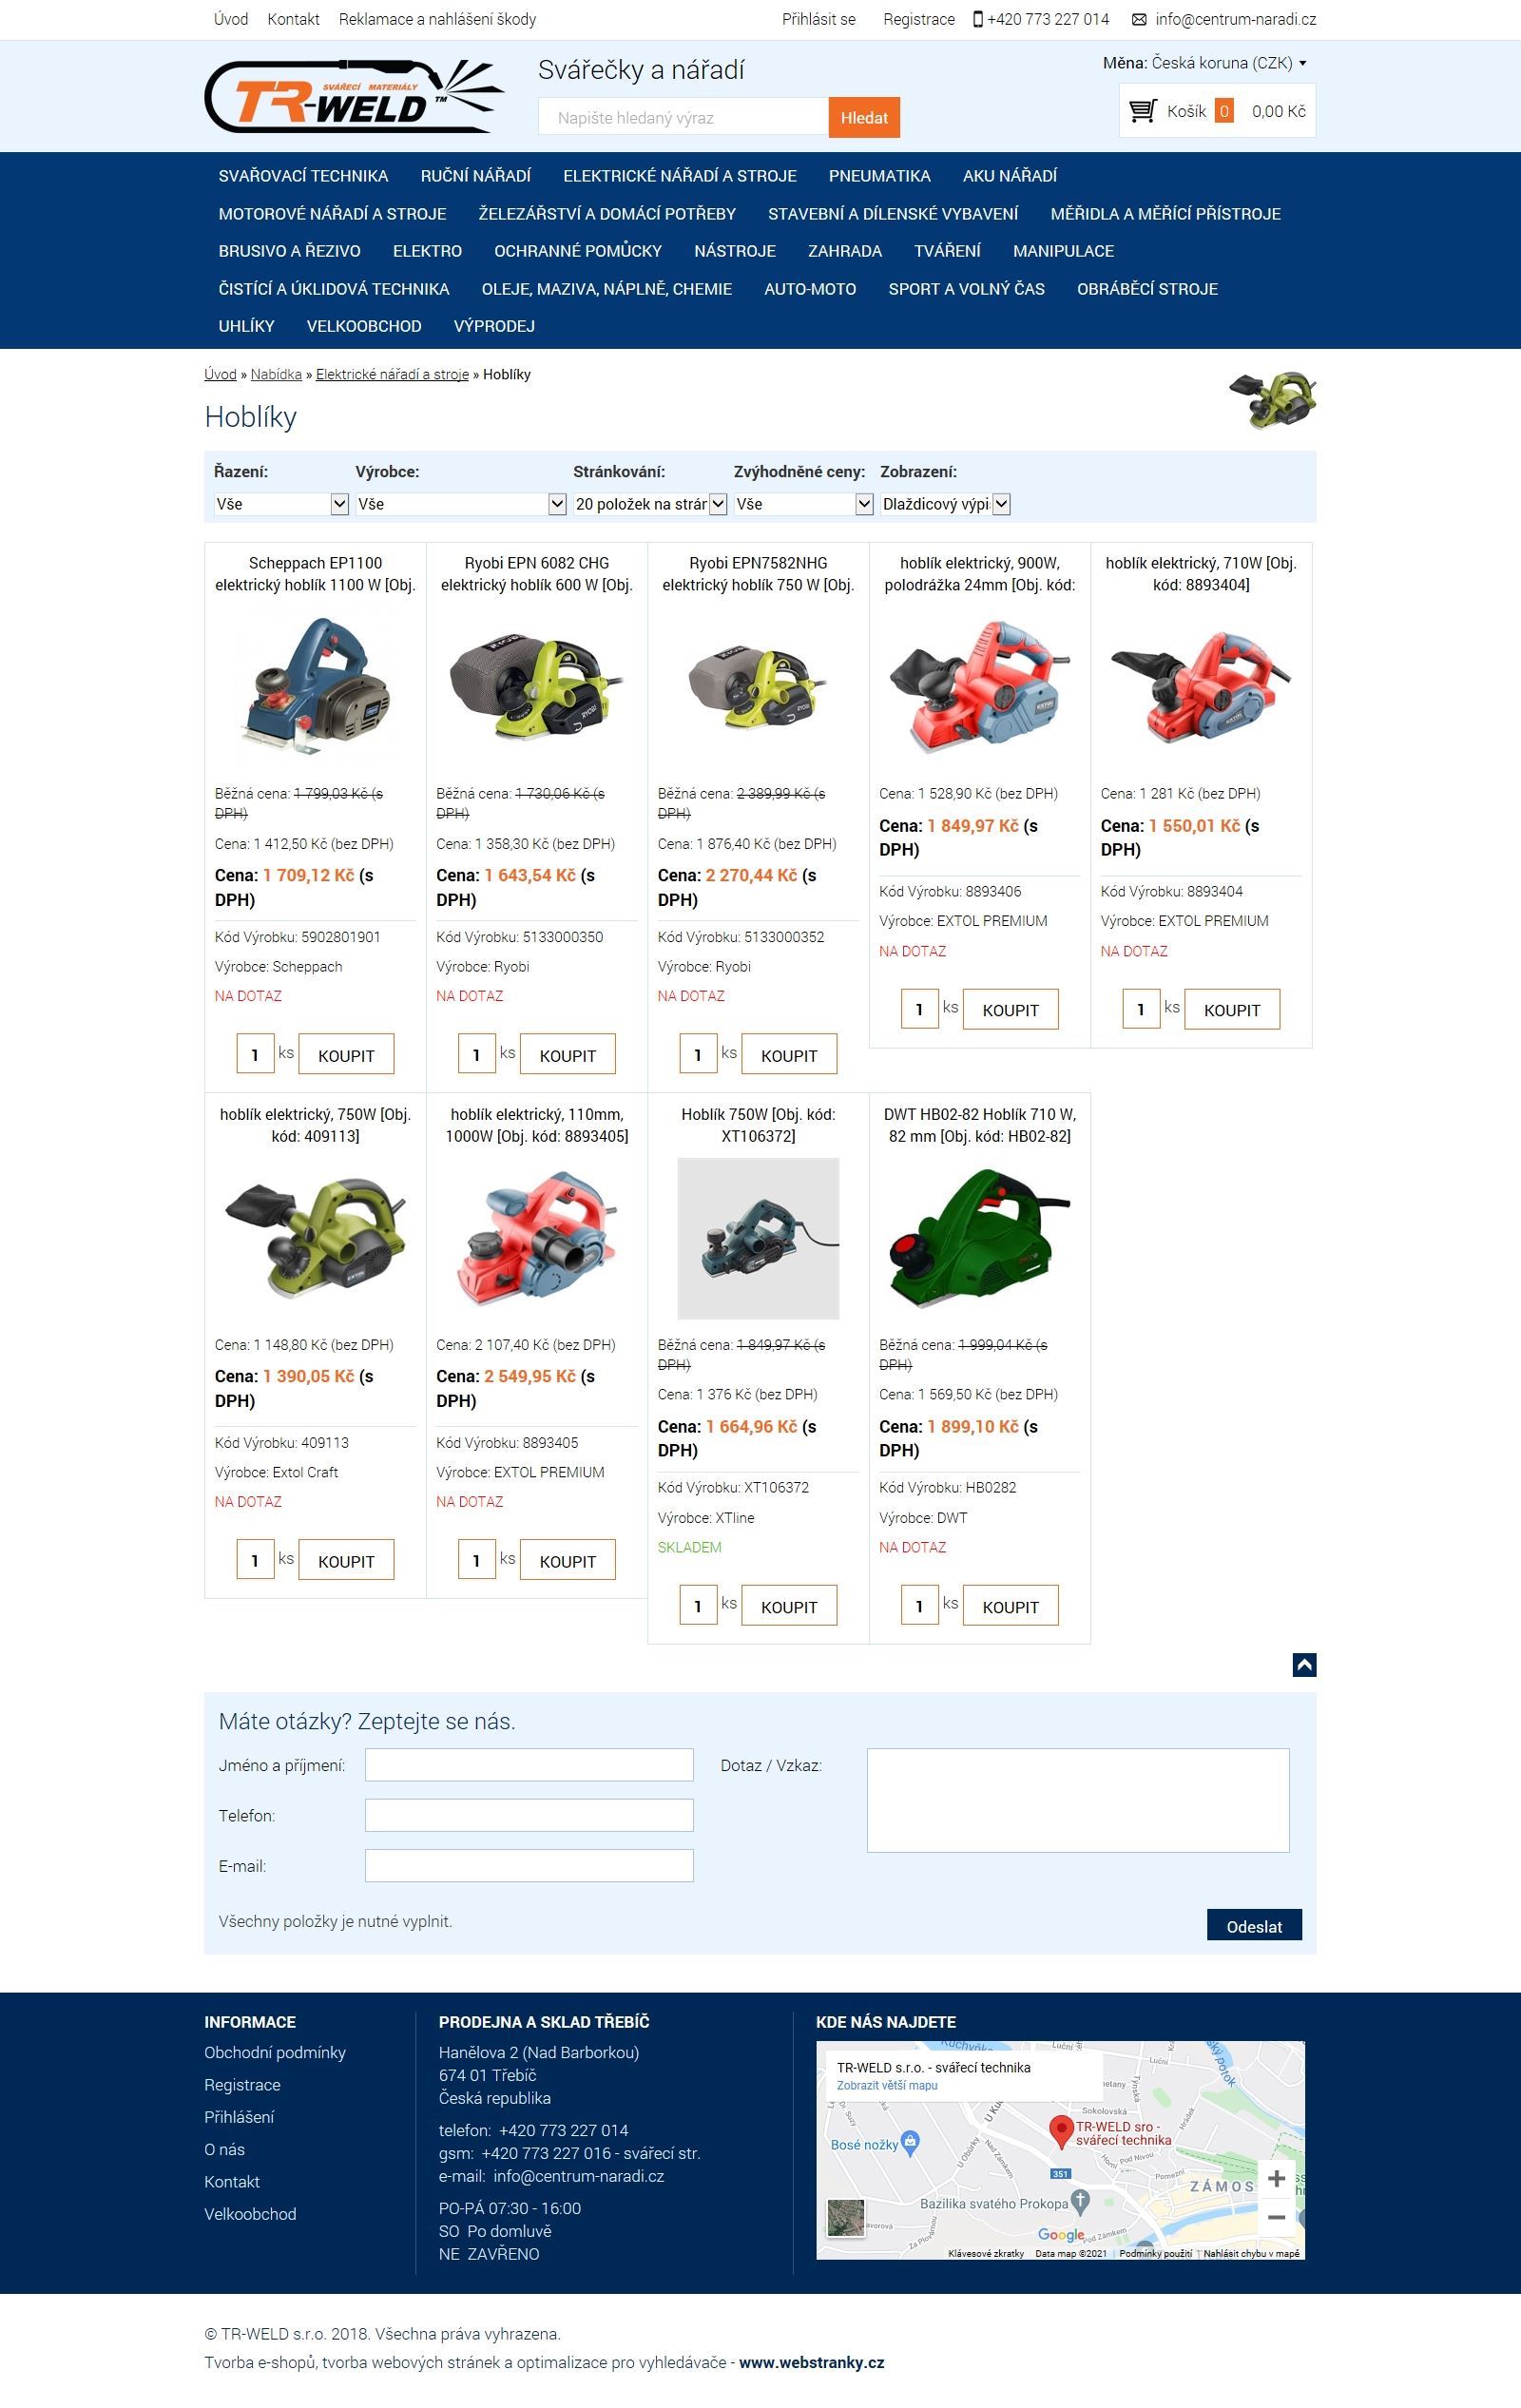Click the scroll-to-top arrow icon
This screenshot has height=2408, width=1521.
point(1304,1664)
